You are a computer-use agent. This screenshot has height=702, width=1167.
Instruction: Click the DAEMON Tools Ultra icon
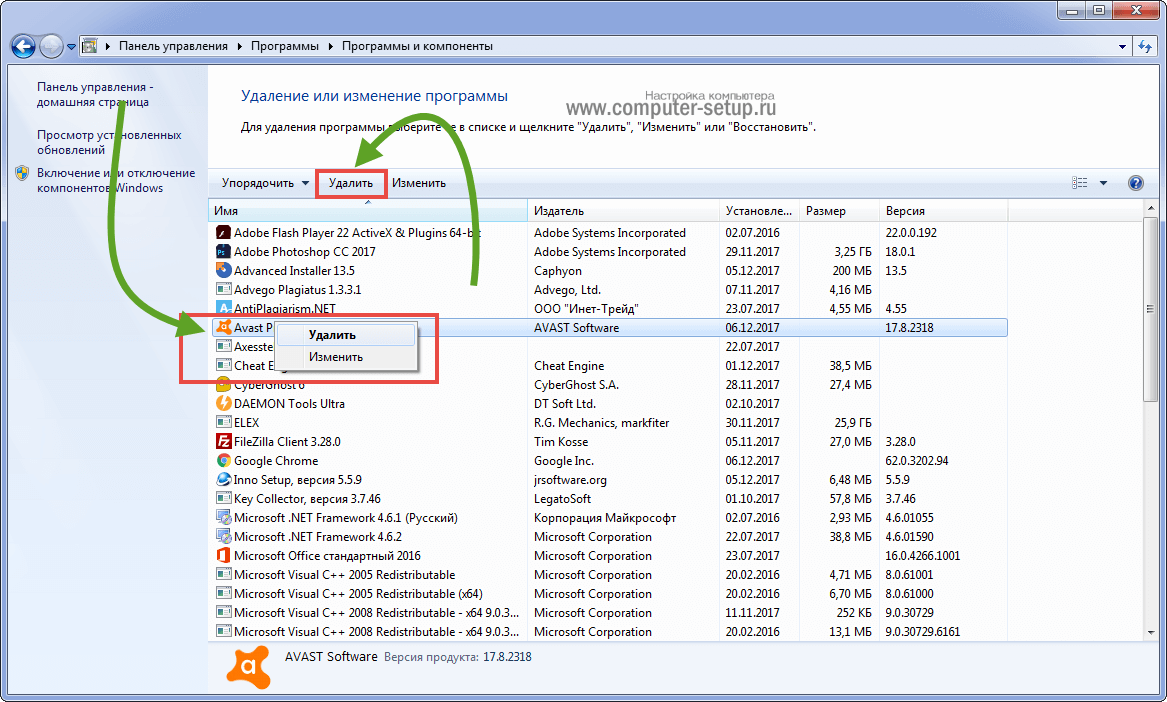click(224, 404)
